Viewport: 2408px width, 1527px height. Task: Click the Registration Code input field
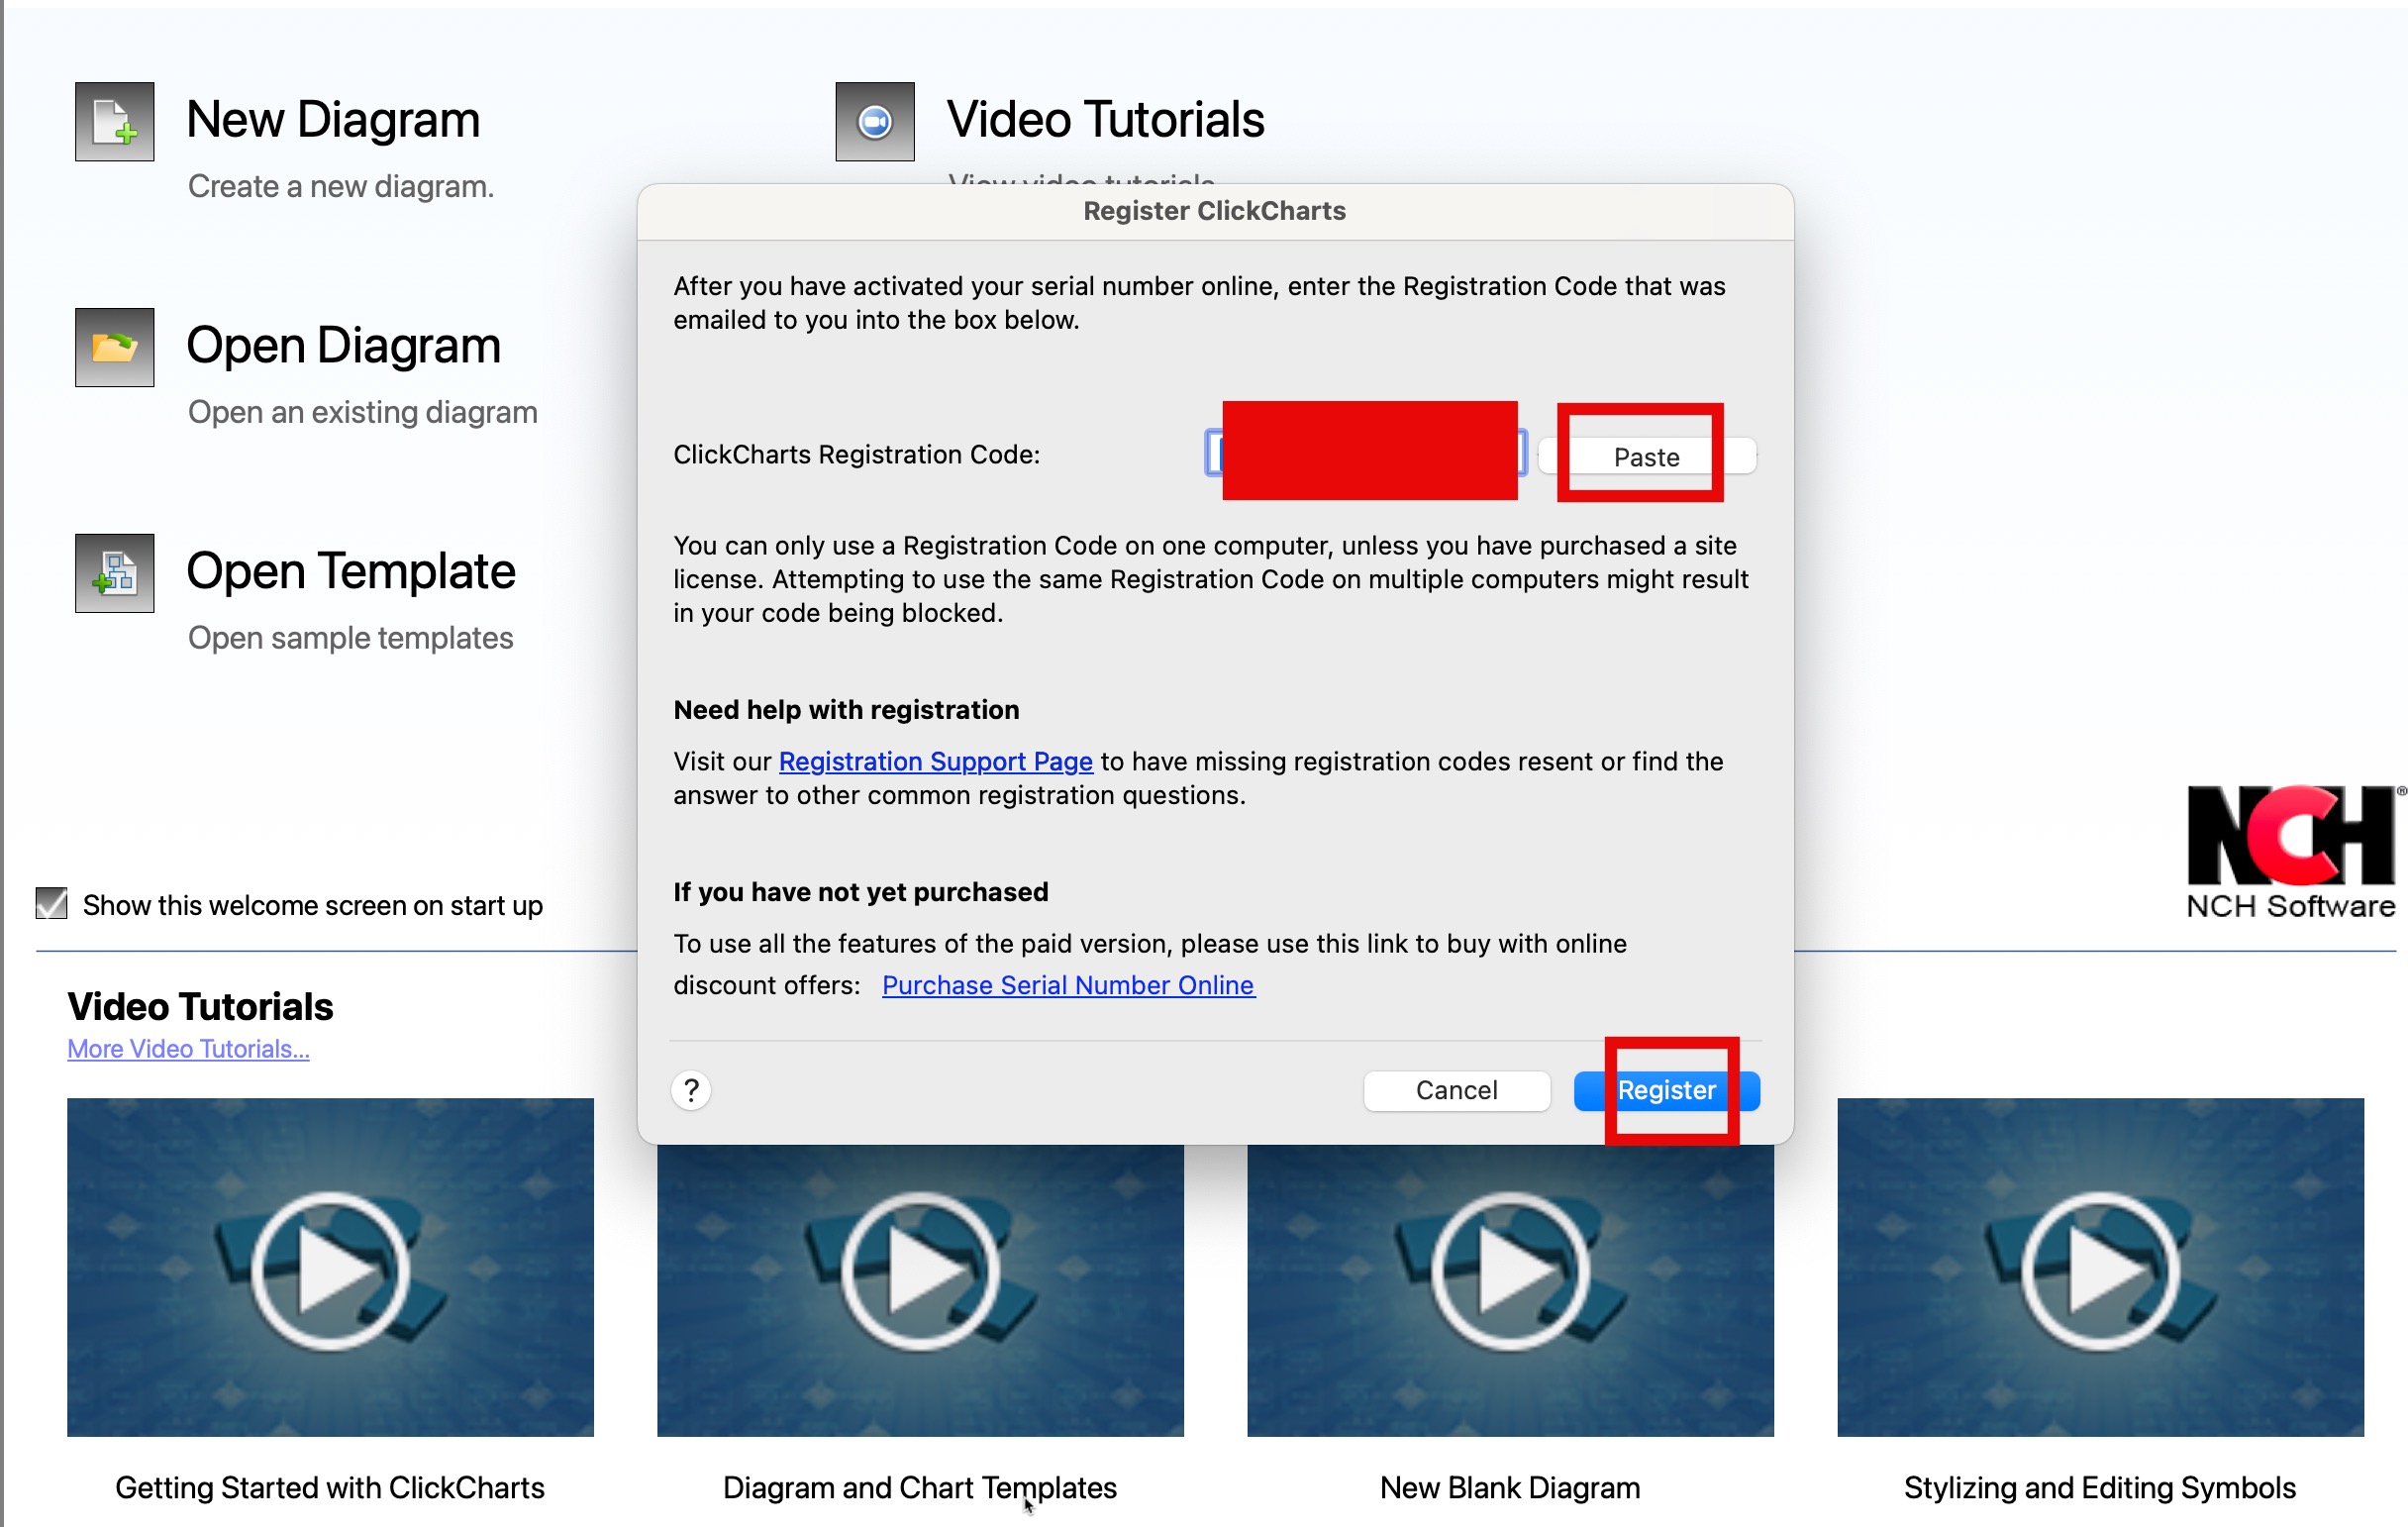1366,454
